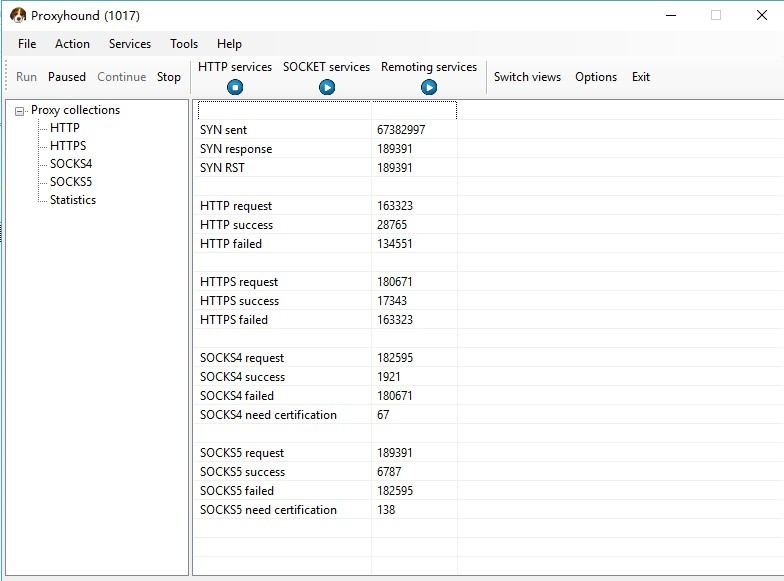
Task: Select the HTTP failed row label
Action: coord(231,244)
